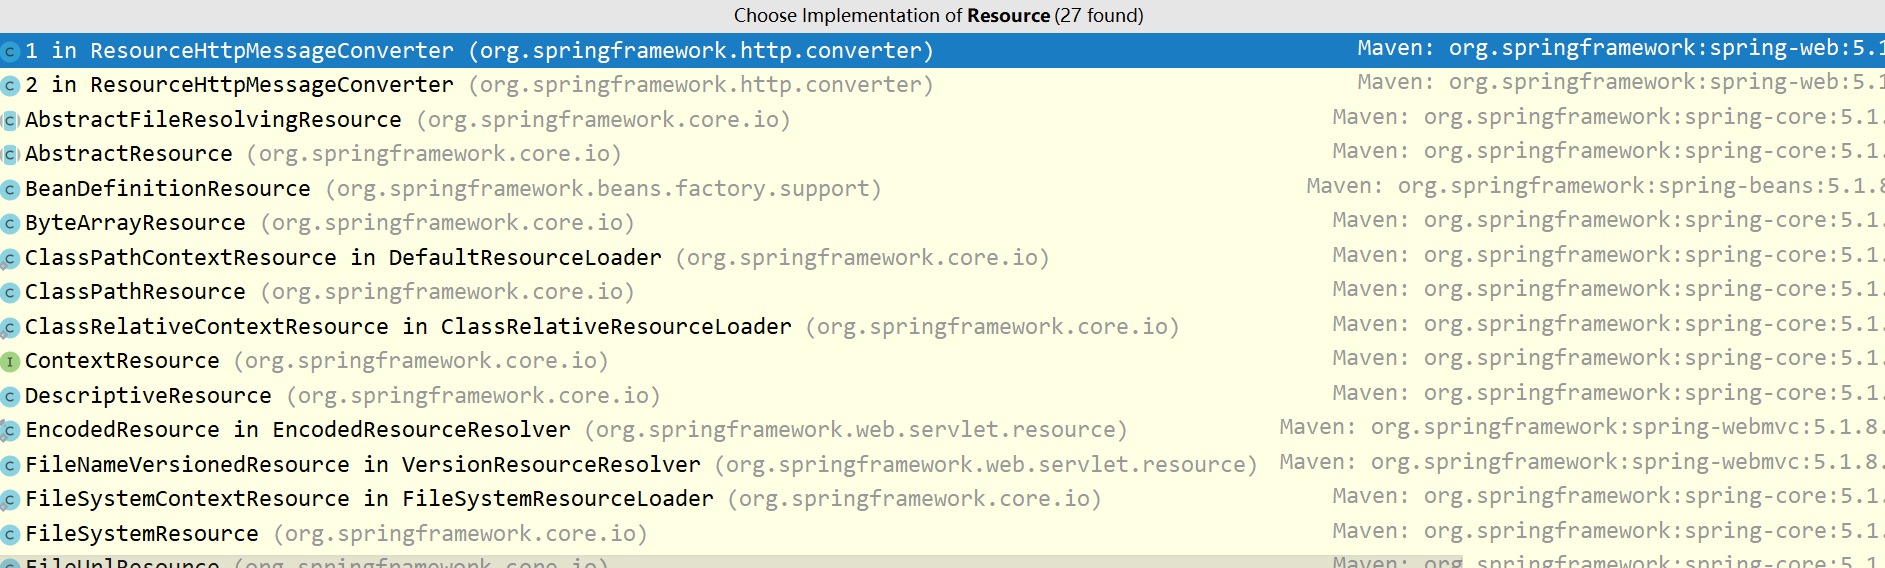The image size is (1885, 568).
Task: Choose the ByteArrayResource implementation
Action: pos(135,223)
